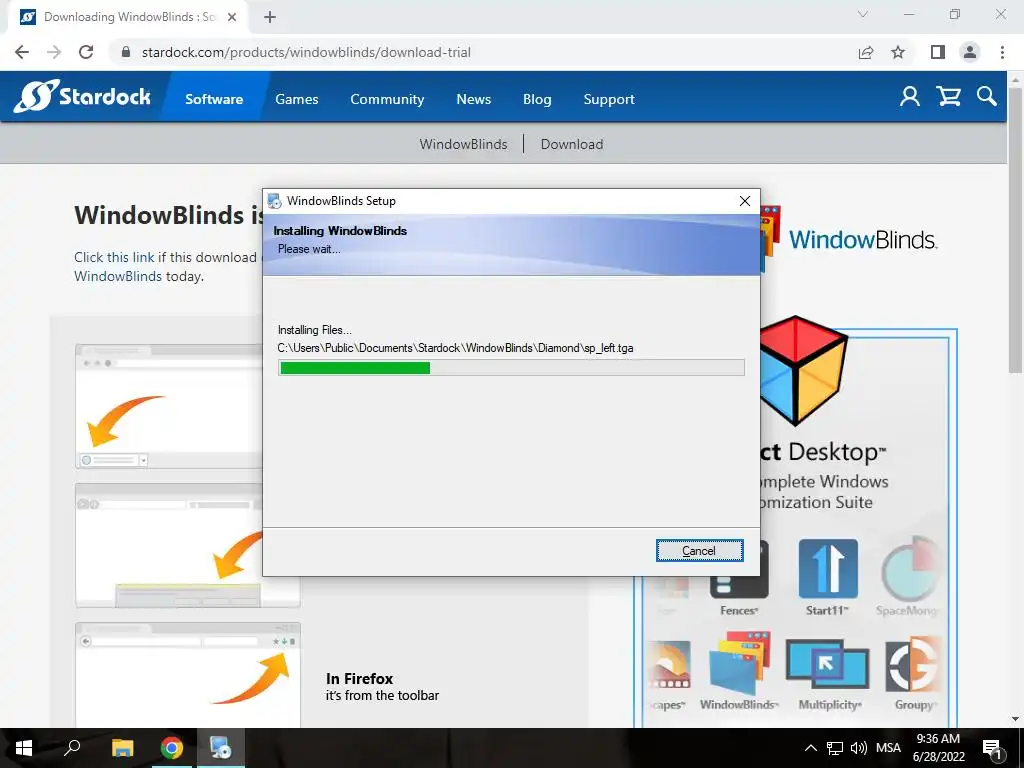The height and width of the screenshot is (768, 1024).
Task: Click the page vertical scrollbar
Action: click(1015, 229)
